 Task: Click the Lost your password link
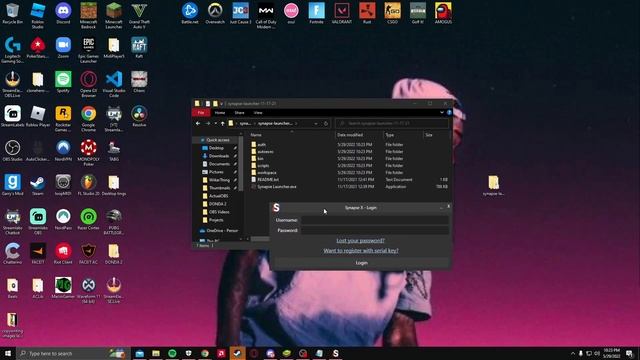click(x=360, y=241)
